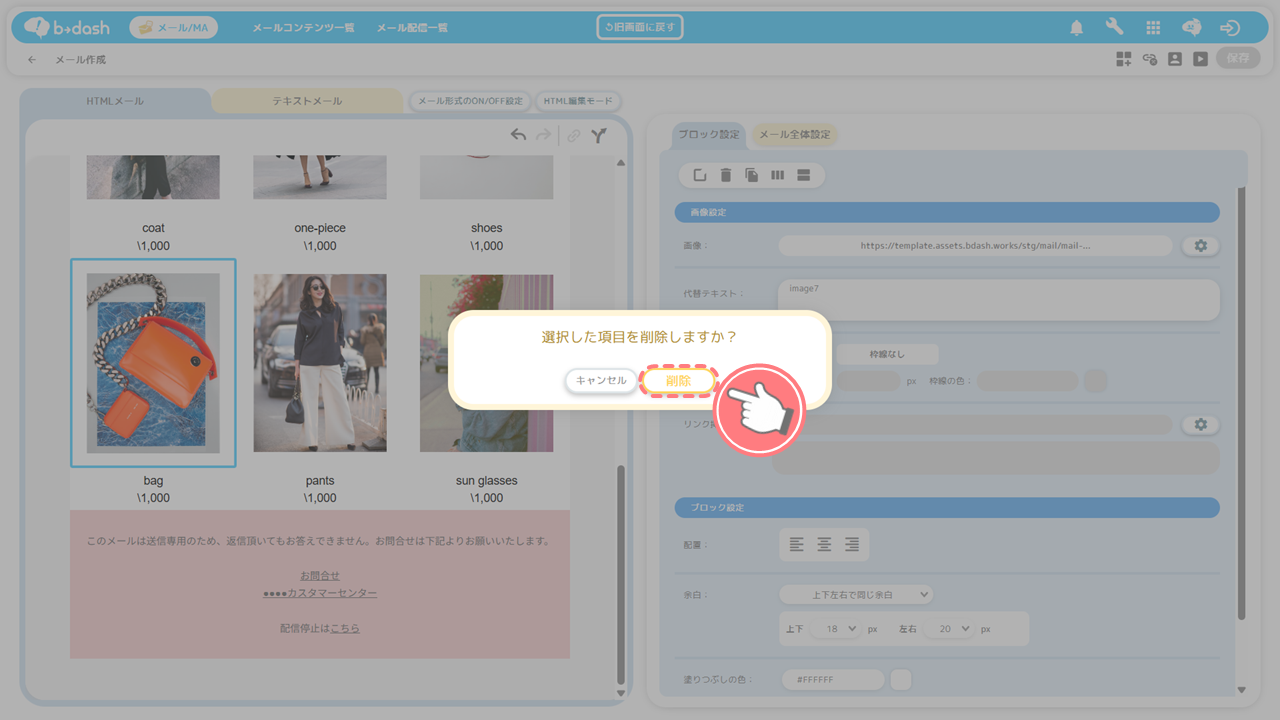This screenshot has width=1280, height=720.
Task: Click the undo arrow icon
Action: [x=518, y=135]
